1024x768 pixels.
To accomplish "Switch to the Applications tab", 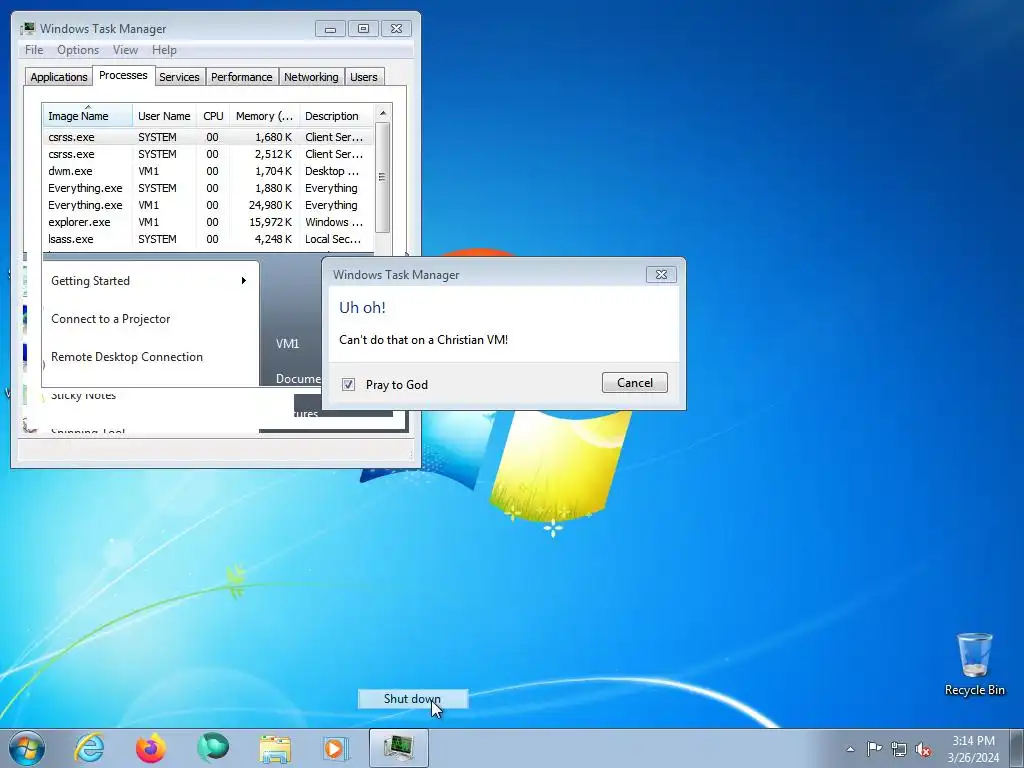I will click(59, 77).
